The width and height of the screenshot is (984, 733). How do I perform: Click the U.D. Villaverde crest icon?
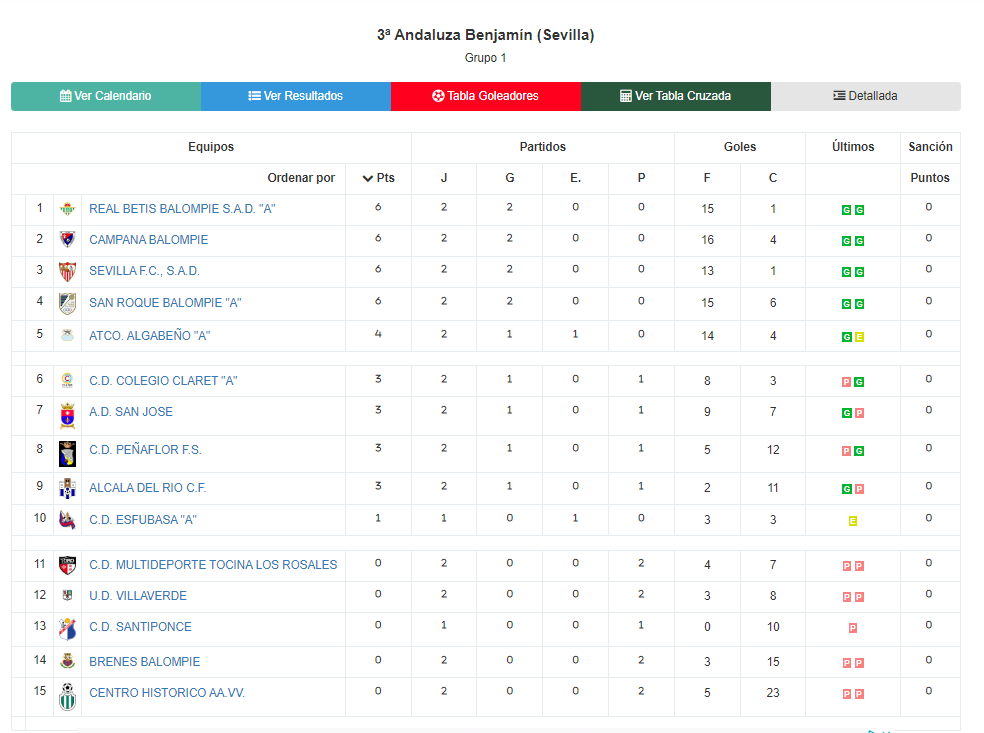tap(67, 595)
